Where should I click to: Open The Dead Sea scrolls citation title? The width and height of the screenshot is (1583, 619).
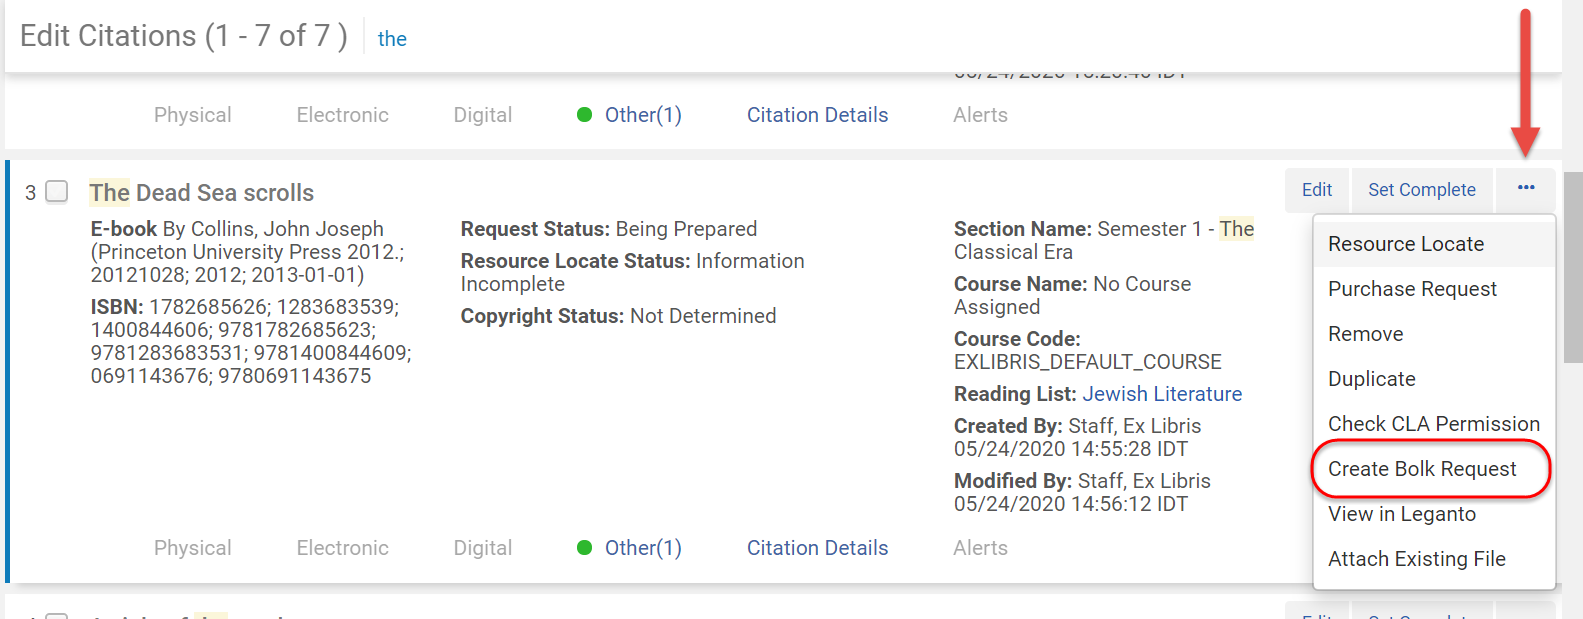[x=201, y=193]
